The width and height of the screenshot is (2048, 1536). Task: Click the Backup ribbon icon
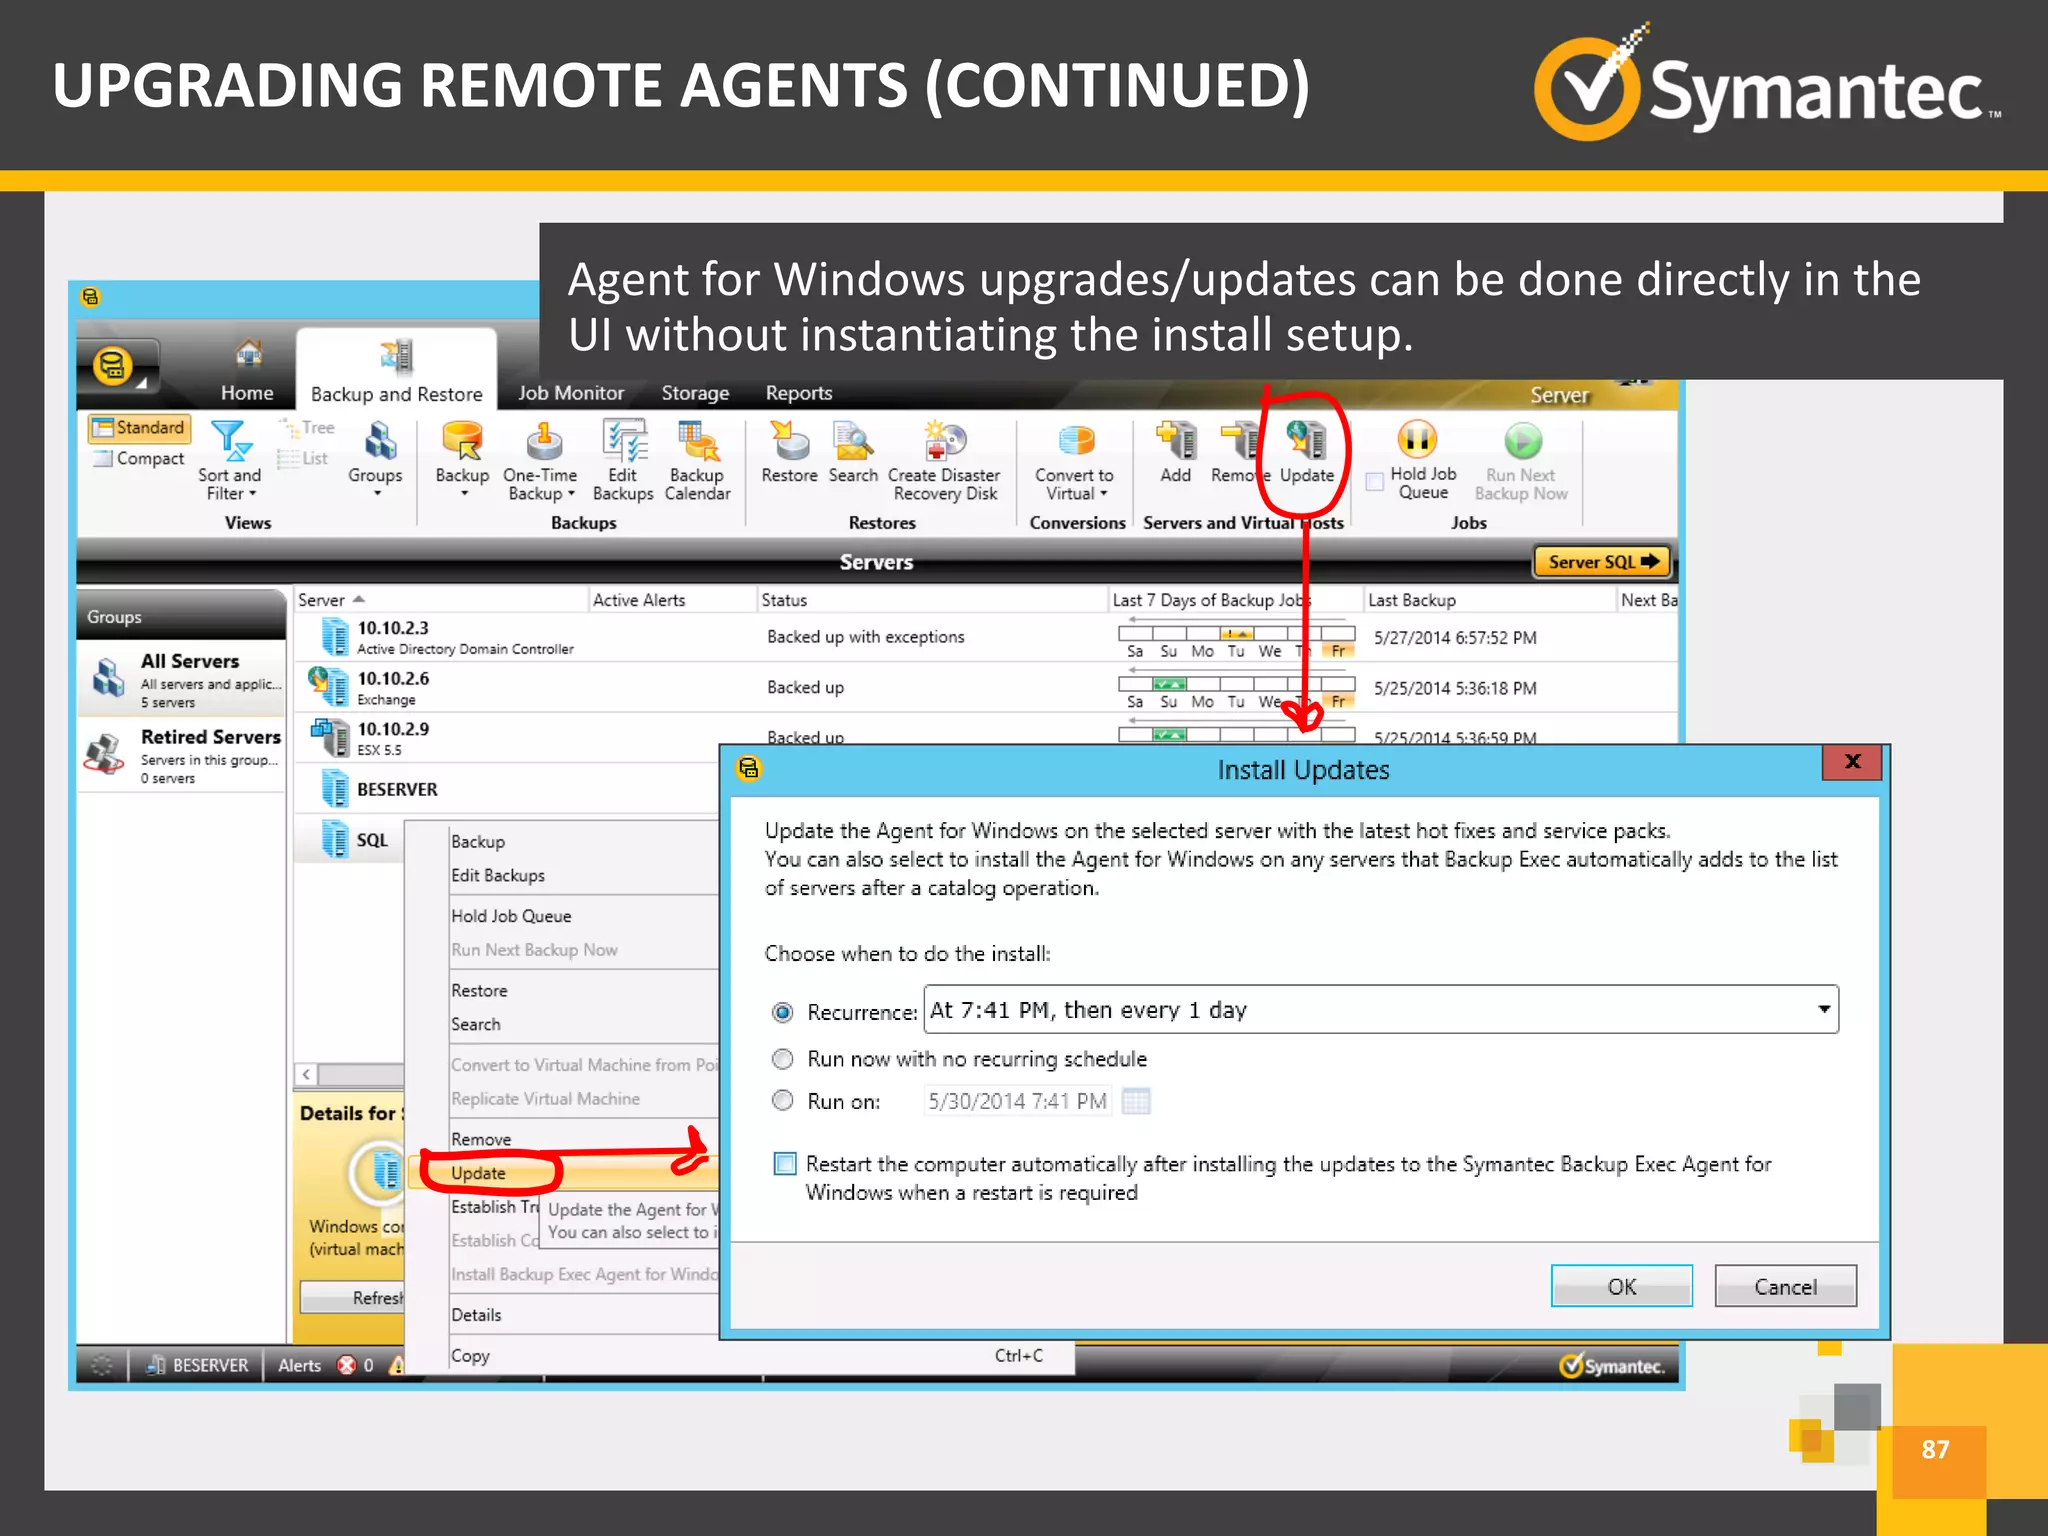(462, 441)
